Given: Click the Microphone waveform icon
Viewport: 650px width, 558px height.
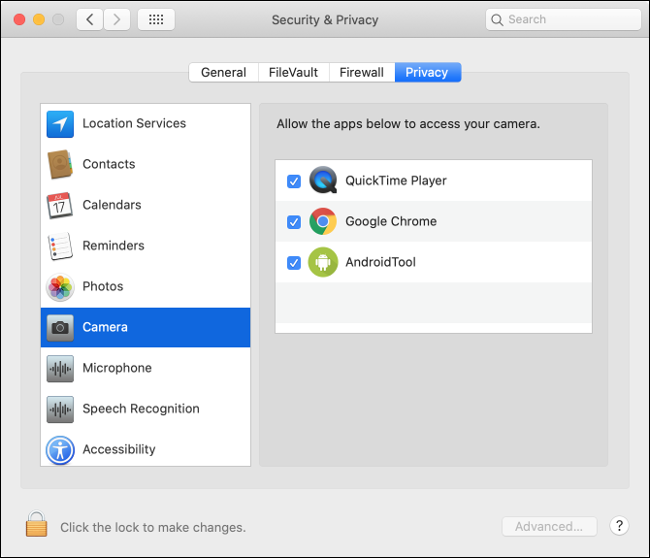Looking at the screenshot, I should tap(60, 368).
